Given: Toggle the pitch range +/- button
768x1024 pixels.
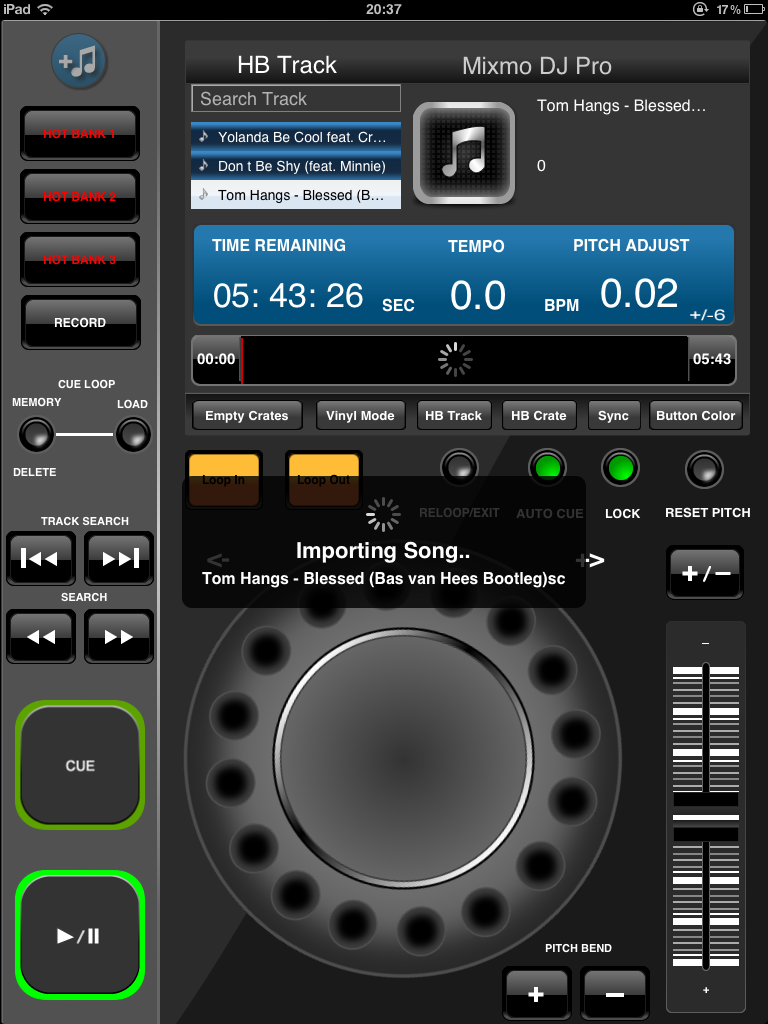Looking at the screenshot, I should [x=705, y=573].
